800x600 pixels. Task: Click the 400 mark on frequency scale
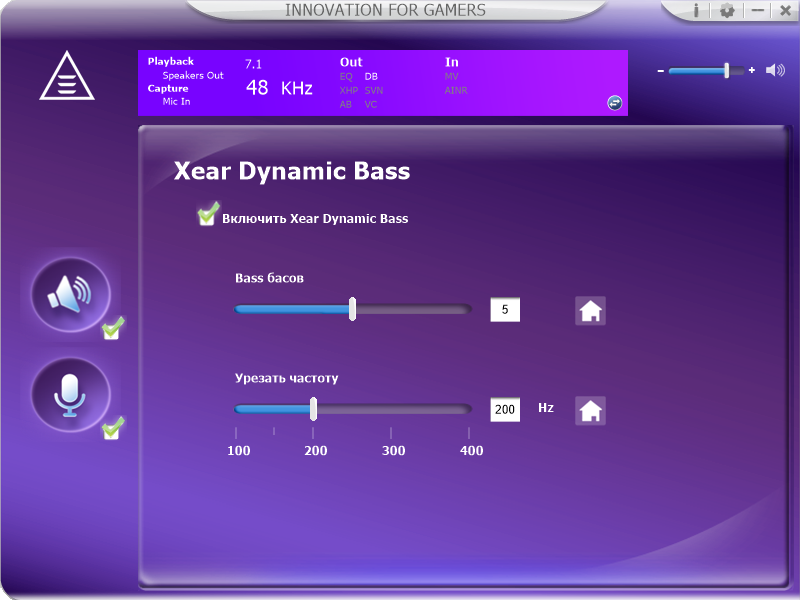point(471,451)
